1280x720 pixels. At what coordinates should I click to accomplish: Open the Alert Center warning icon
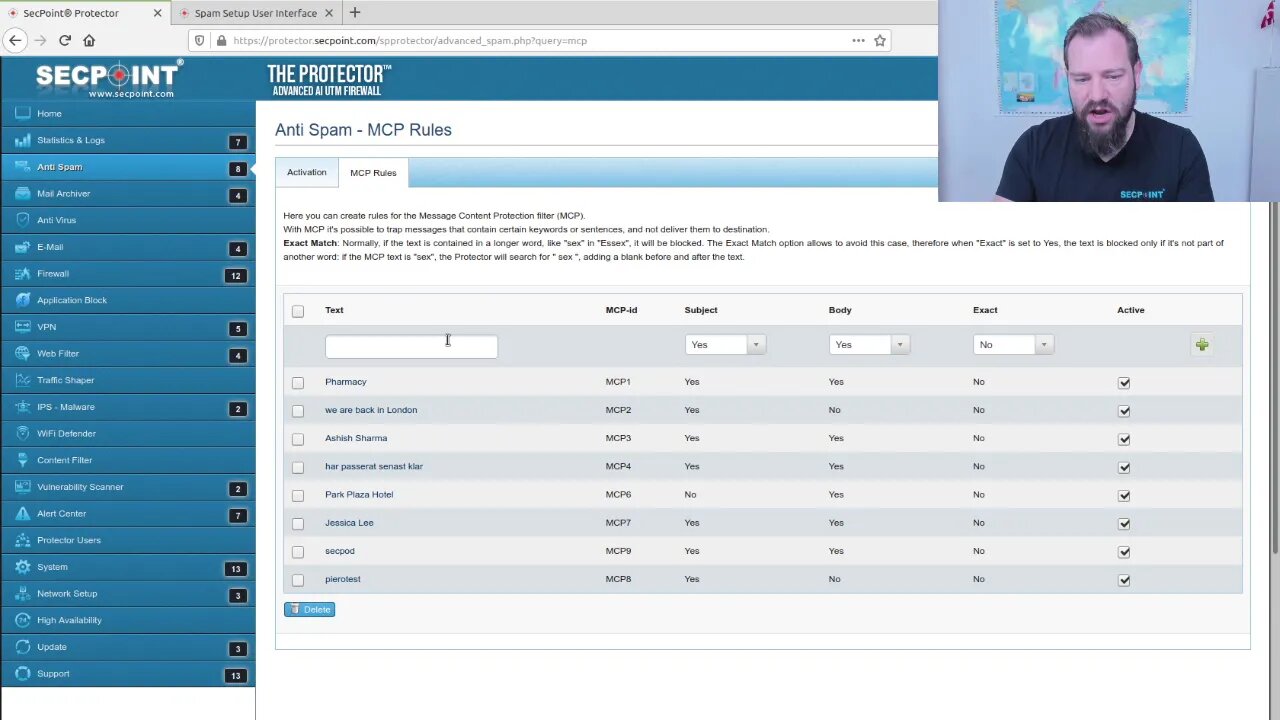click(22, 514)
